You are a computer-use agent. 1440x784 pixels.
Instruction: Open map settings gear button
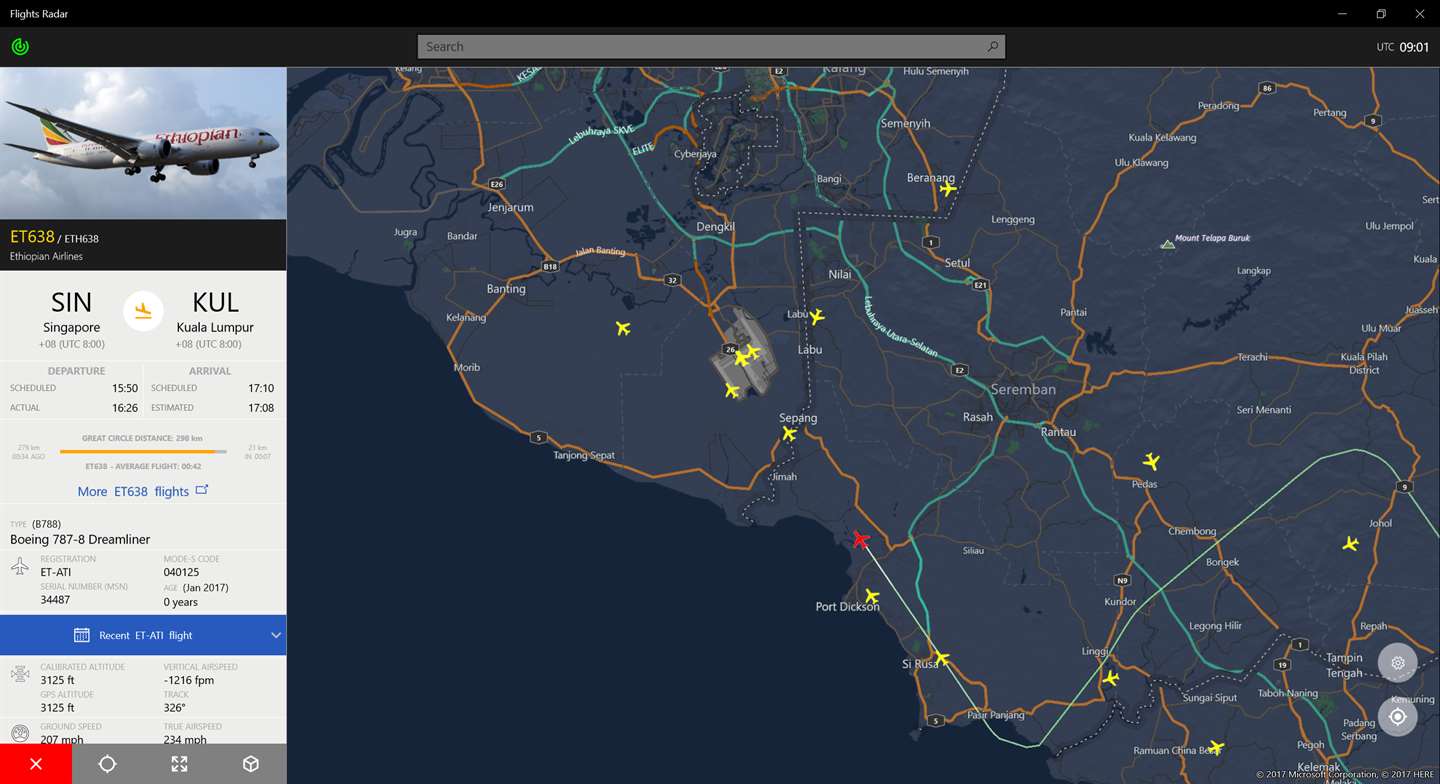[x=1397, y=663]
